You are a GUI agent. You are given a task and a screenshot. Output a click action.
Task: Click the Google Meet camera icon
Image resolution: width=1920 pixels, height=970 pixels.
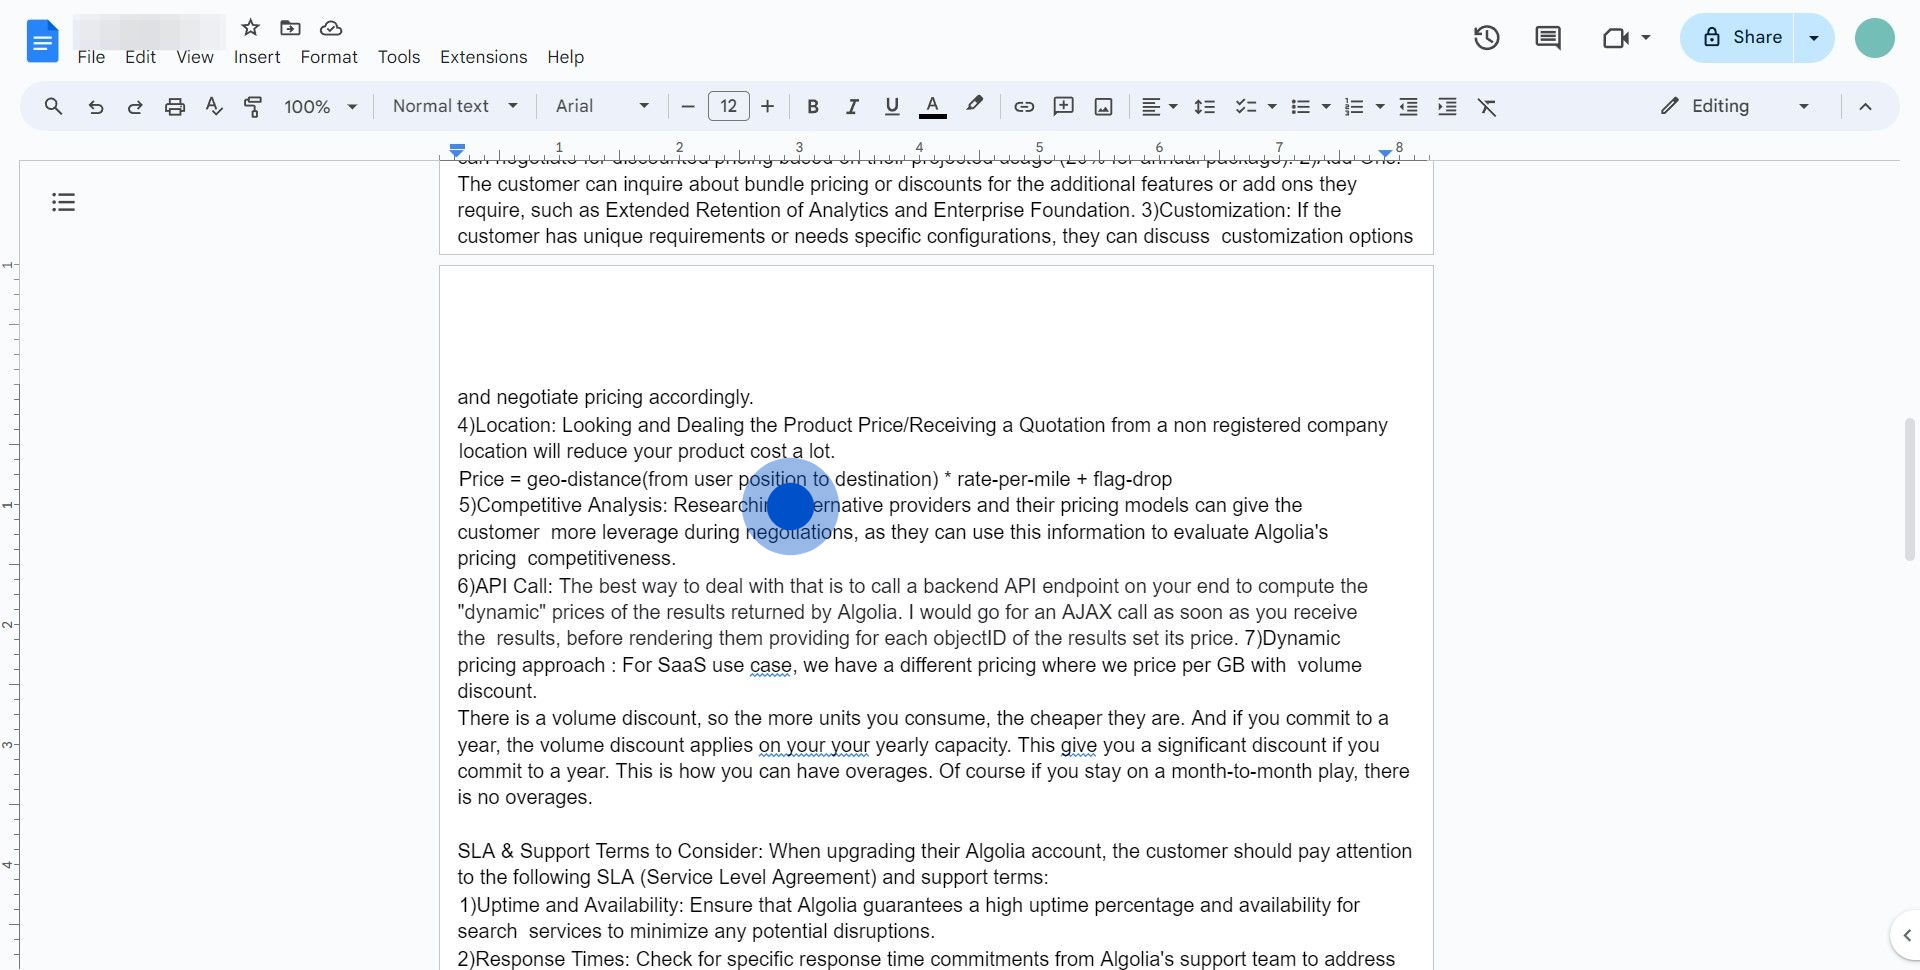(1616, 38)
